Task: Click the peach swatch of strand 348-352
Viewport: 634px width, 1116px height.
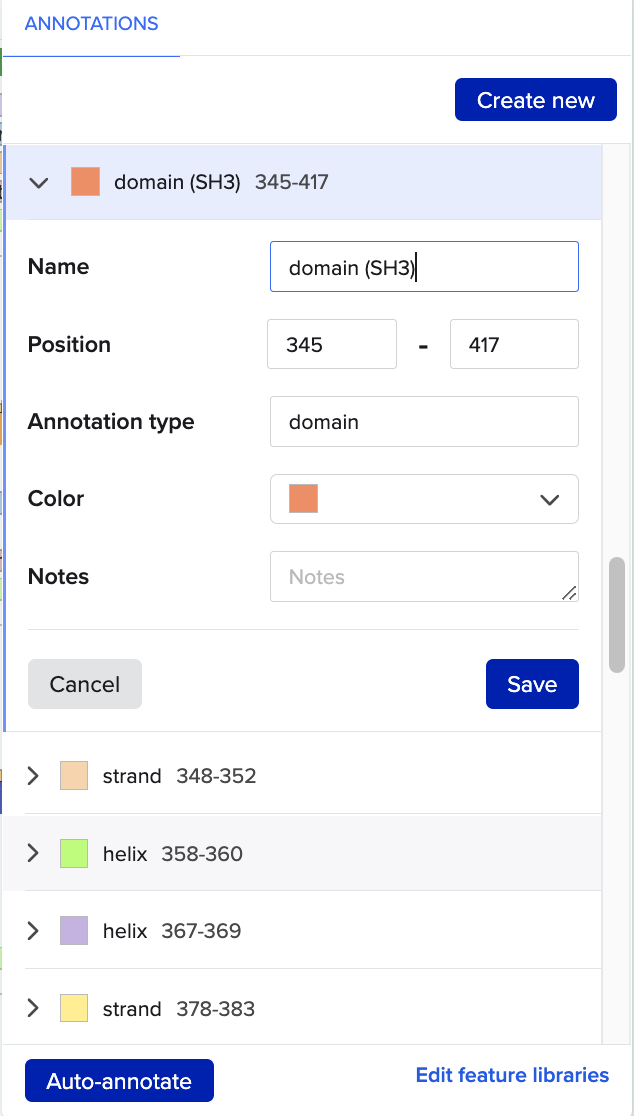Action: (74, 775)
